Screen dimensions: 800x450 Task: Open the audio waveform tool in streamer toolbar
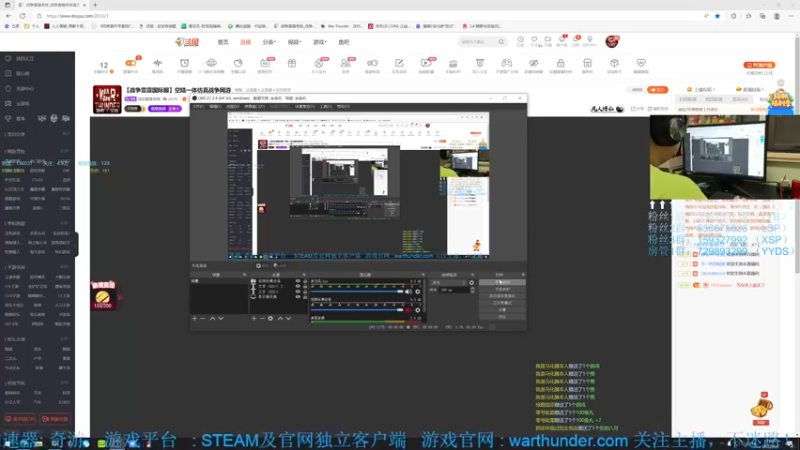[x=158, y=63]
